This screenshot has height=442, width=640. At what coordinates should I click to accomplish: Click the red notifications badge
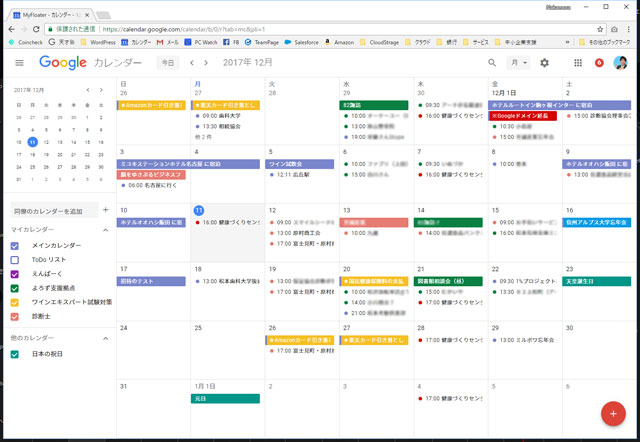point(599,63)
